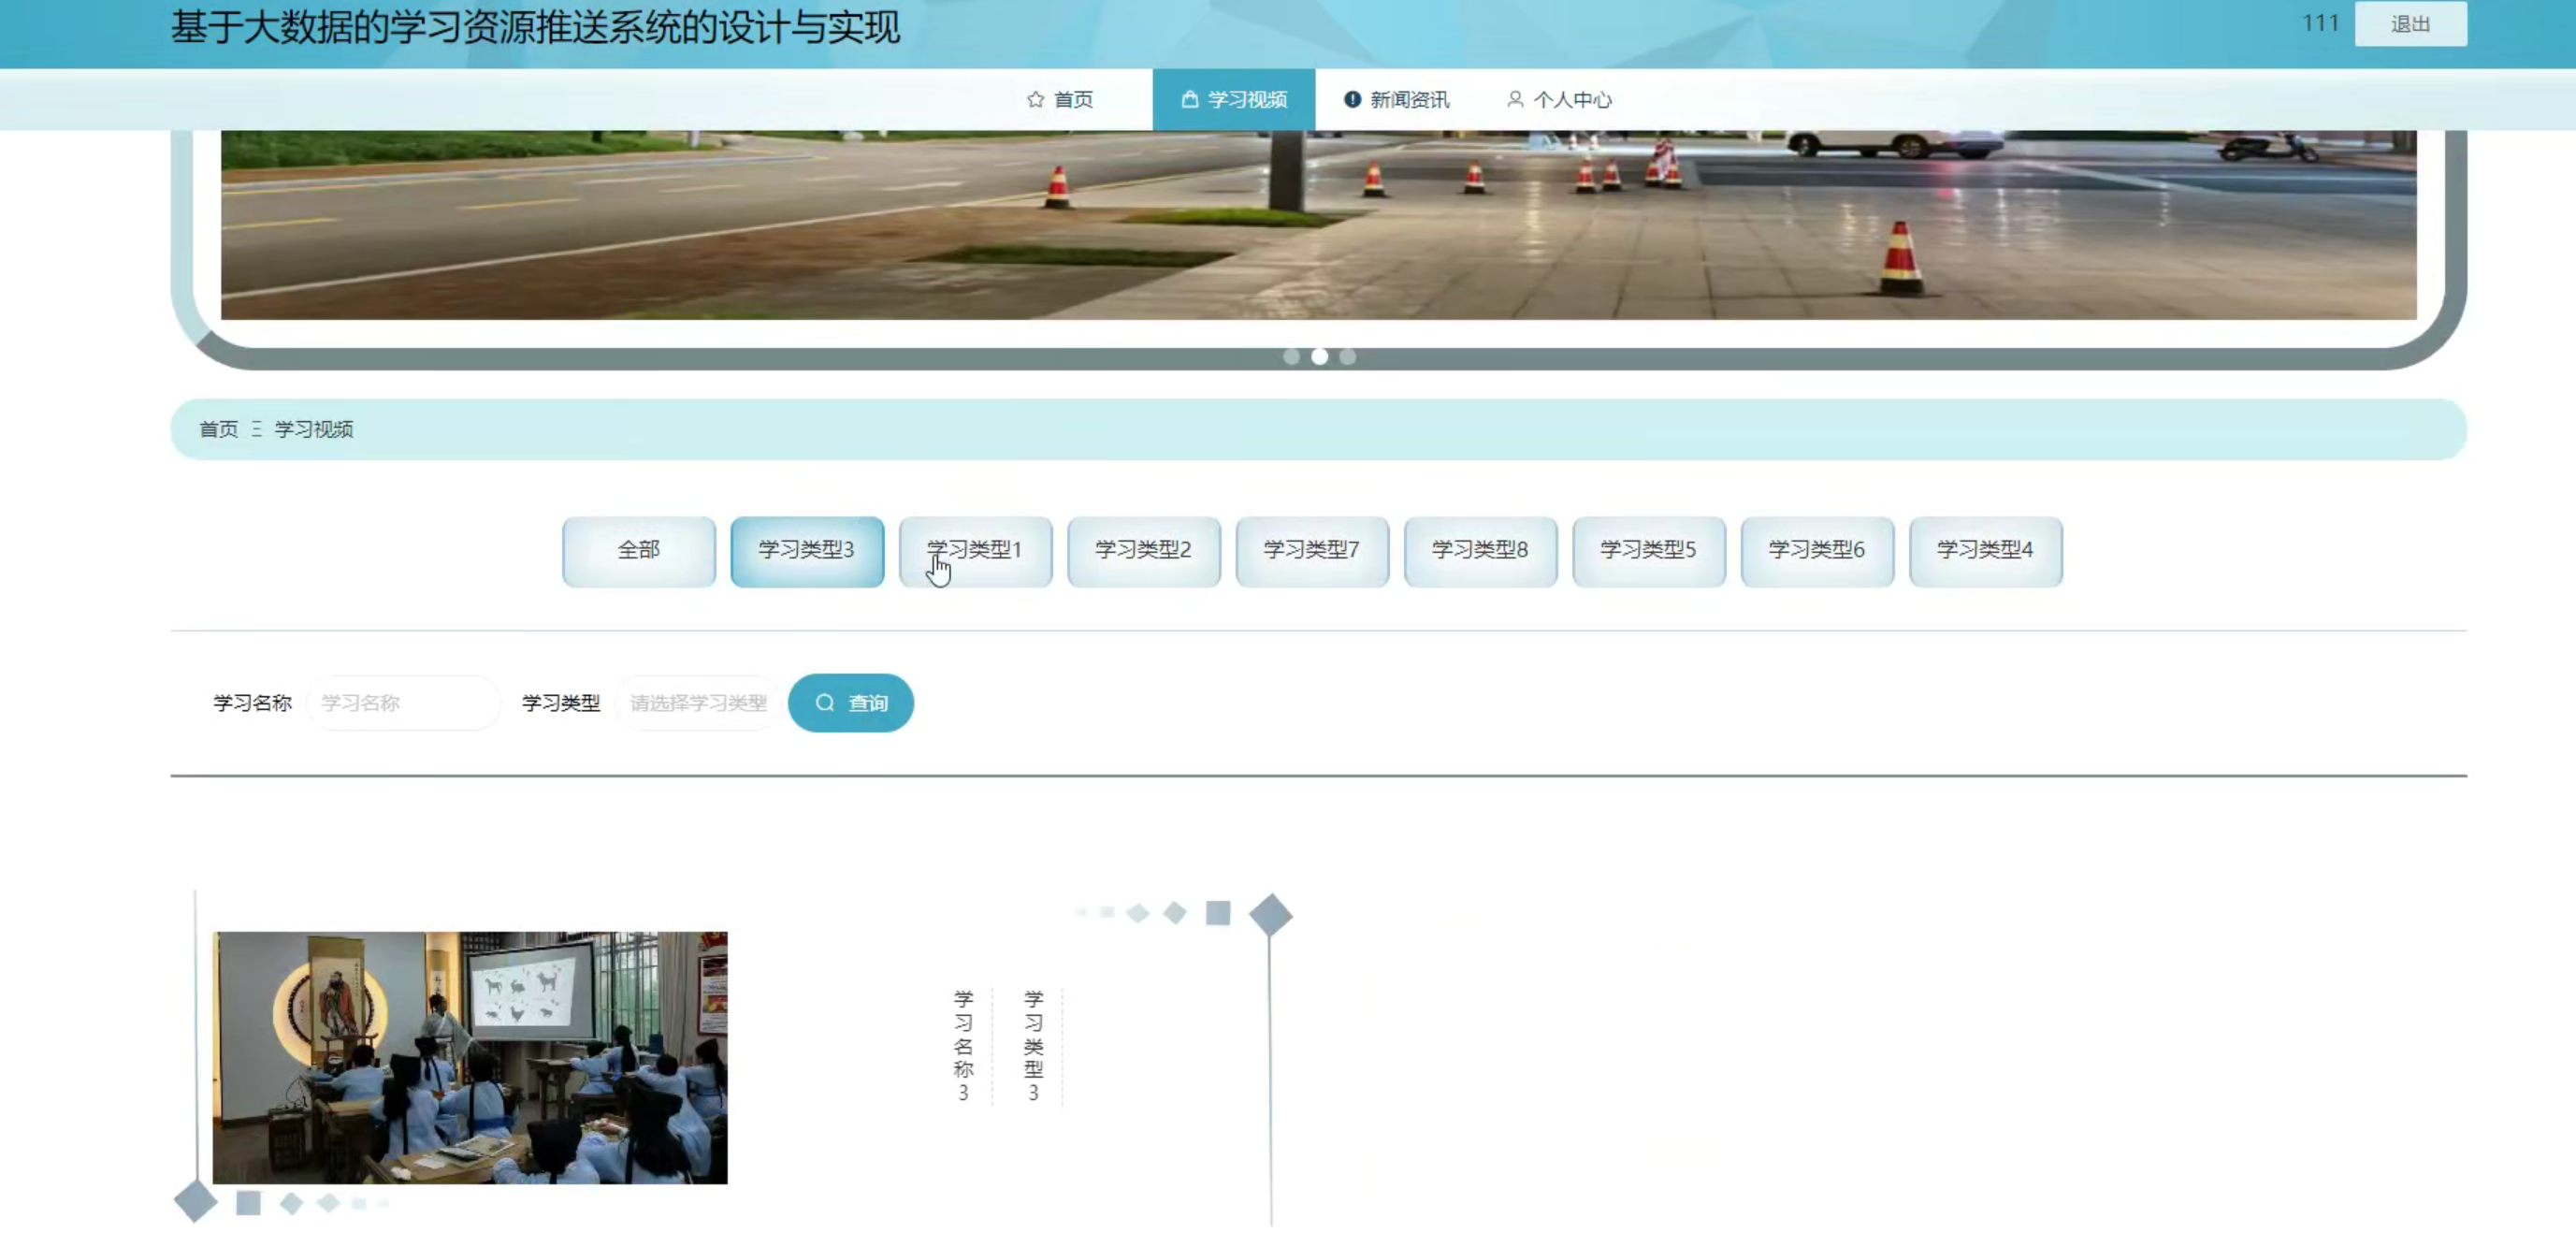Screen dimensions: 2576x1247
Task: Go to the 新闻资讯 tab
Action: click(1396, 99)
